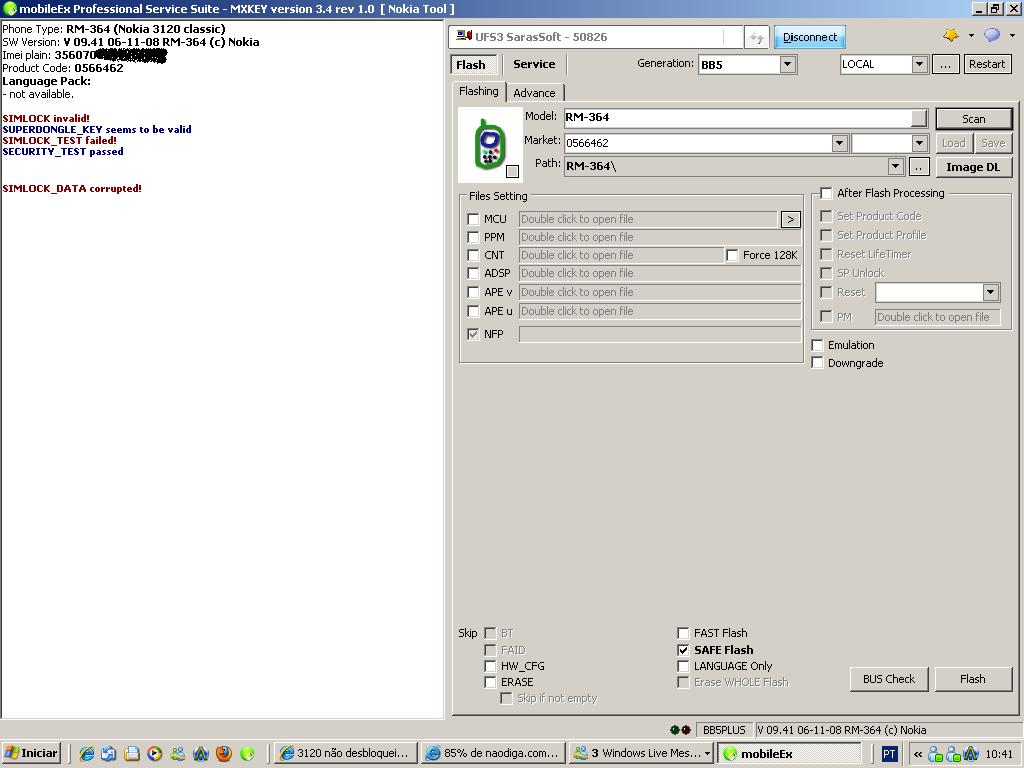
Task: Click the first messenger tray icon
Action: pyautogui.click(x=935, y=754)
